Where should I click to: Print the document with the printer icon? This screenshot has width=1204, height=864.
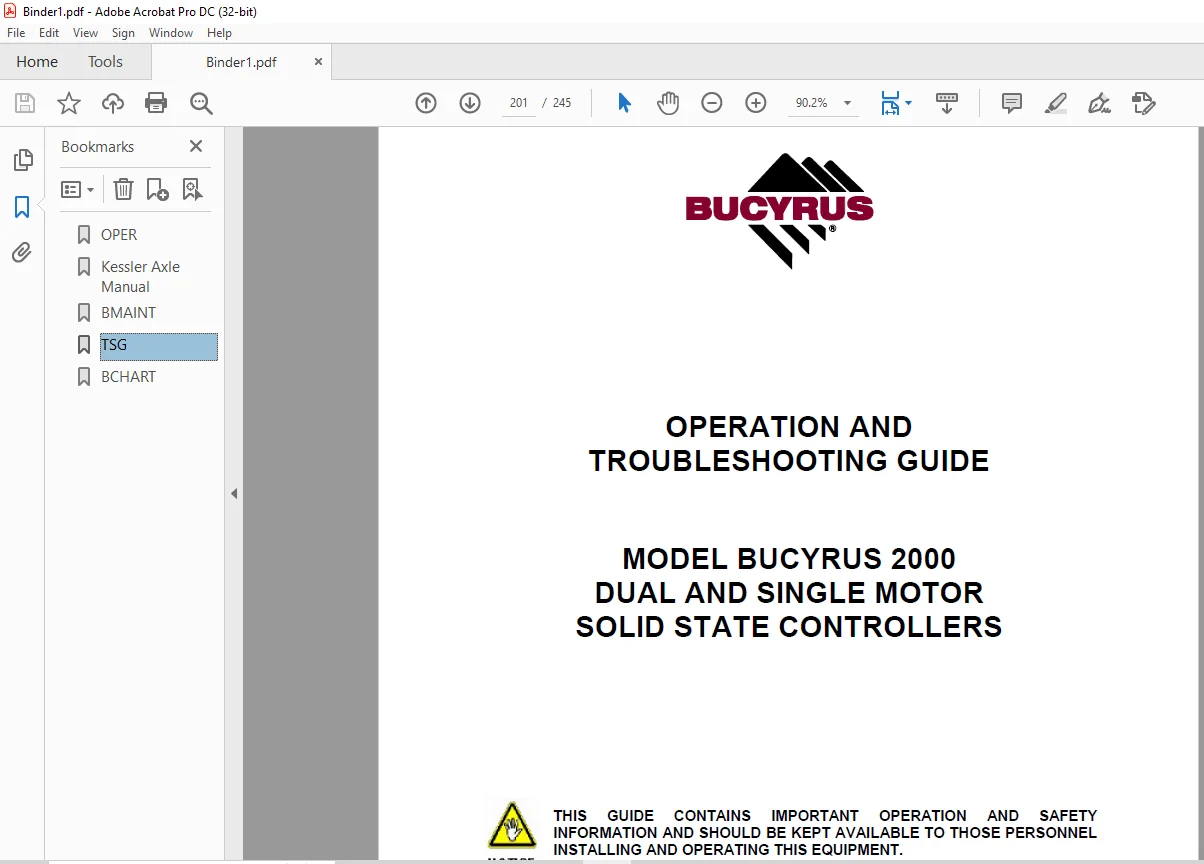click(156, 103)
